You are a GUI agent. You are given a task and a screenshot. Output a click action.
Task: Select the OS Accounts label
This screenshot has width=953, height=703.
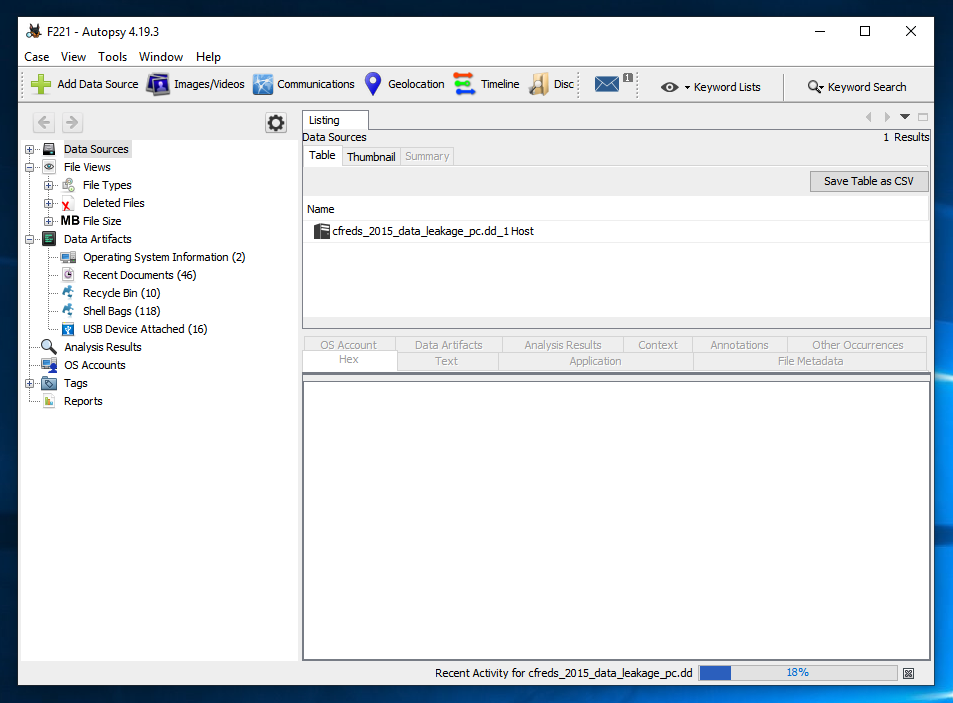95,365
